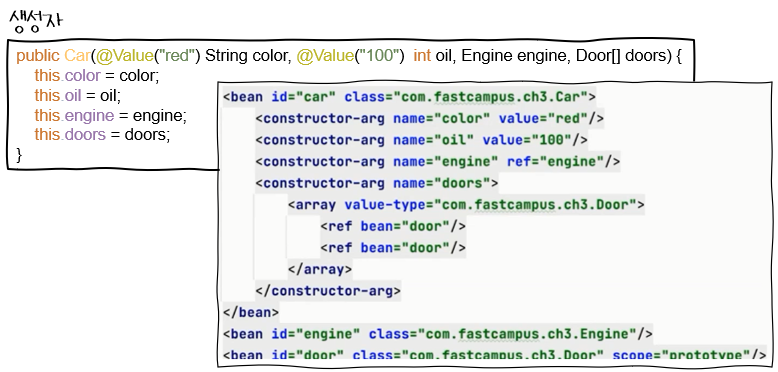This screenshot has height=372, width=778.
Task: Click the this.doors = doors line
Action: (102, 134)
